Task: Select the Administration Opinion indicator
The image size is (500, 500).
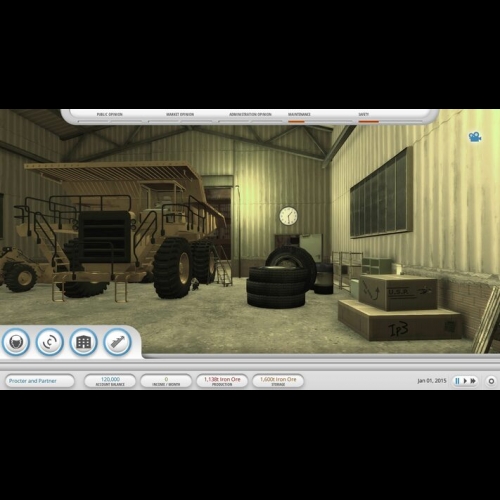Action: pos(250,116)
